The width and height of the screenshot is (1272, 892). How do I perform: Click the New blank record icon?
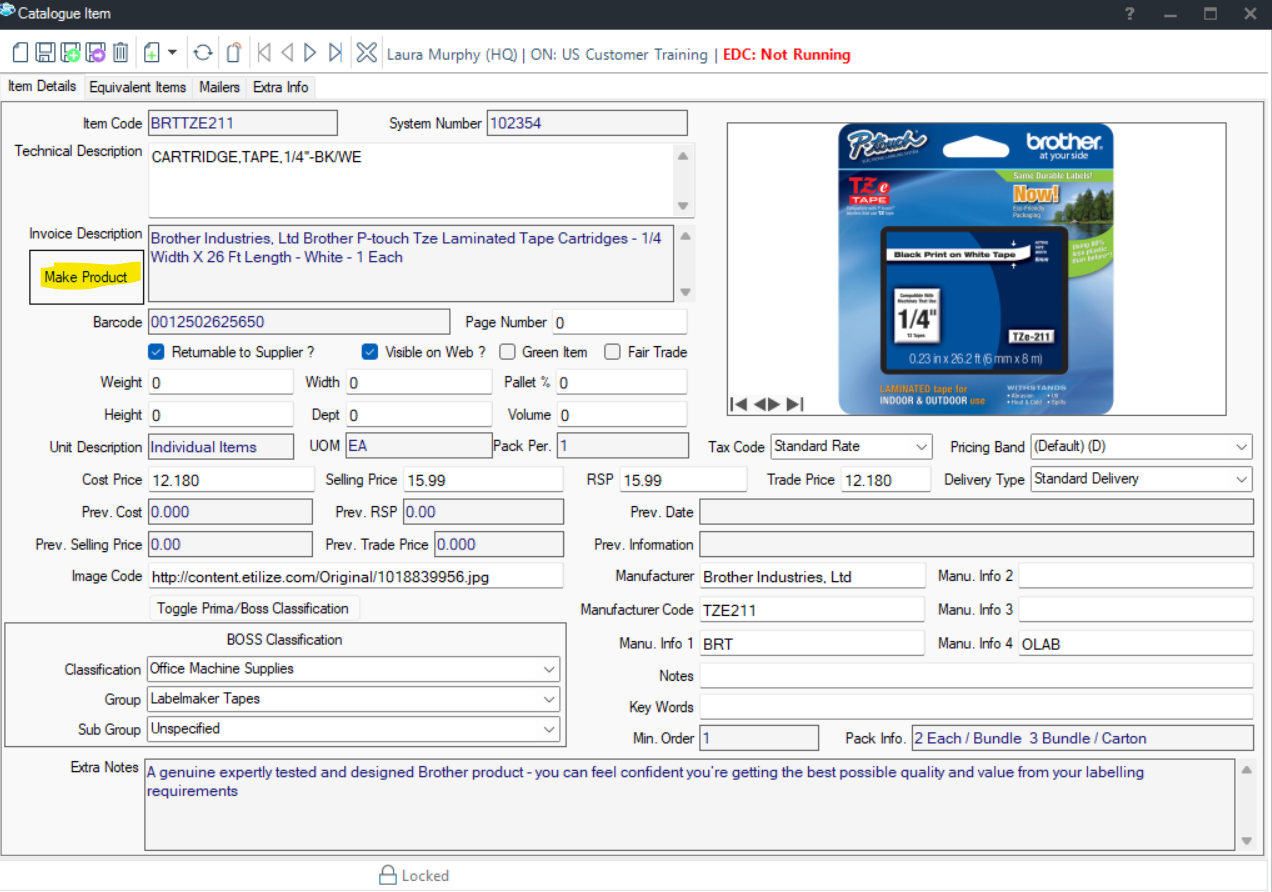pyautogui.click(x=20, y=53)
